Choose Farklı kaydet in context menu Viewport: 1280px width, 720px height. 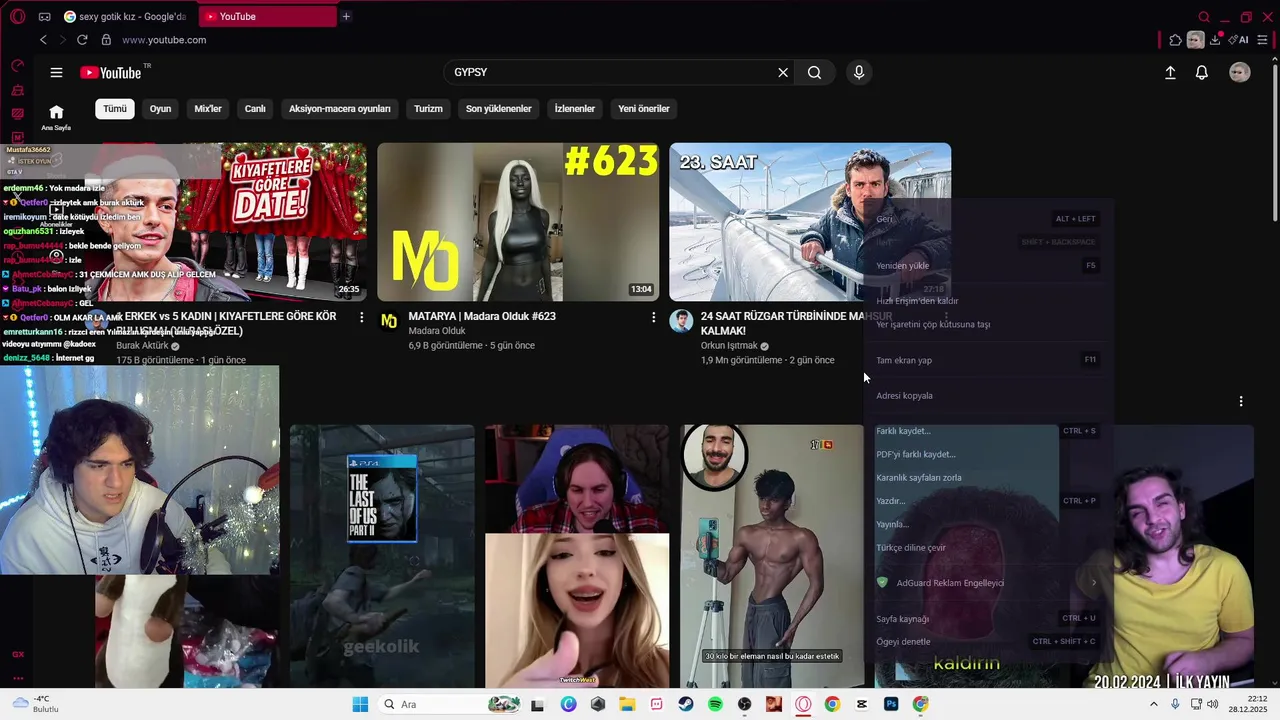coord(987,431)
